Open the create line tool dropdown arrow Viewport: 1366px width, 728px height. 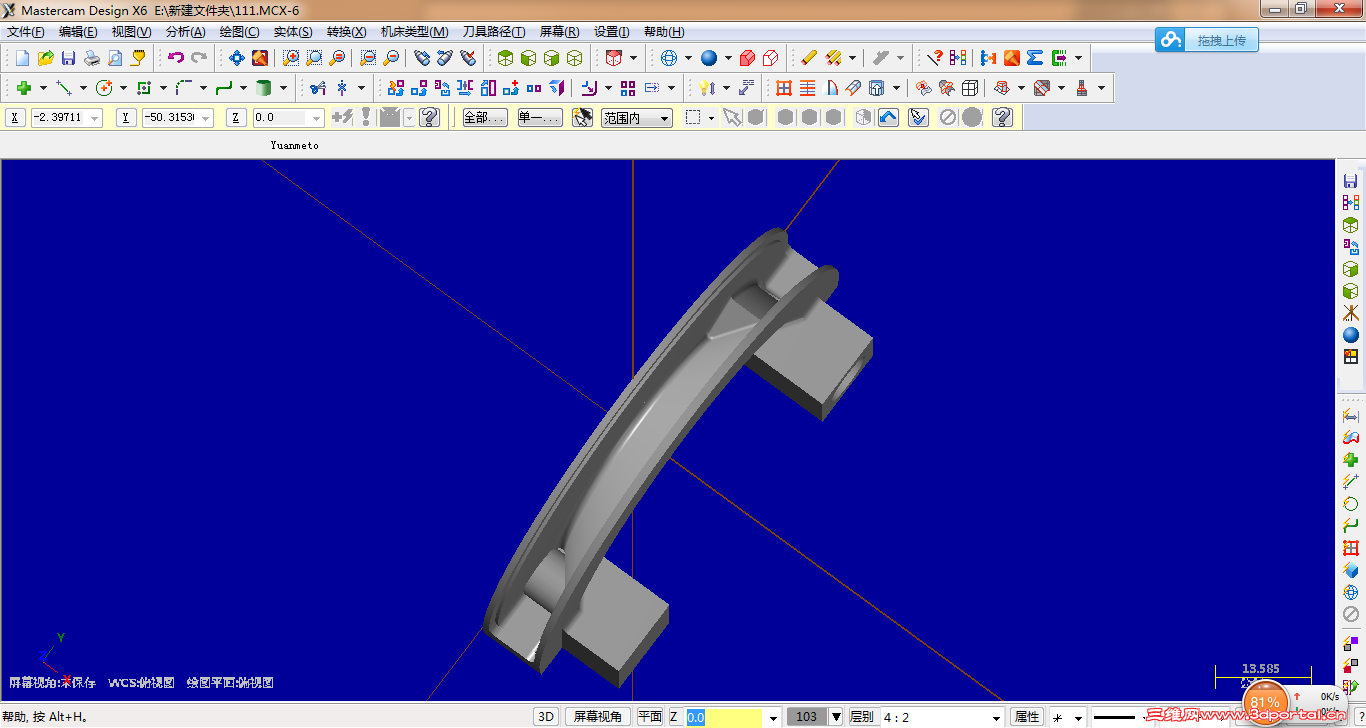pos(83,88)
